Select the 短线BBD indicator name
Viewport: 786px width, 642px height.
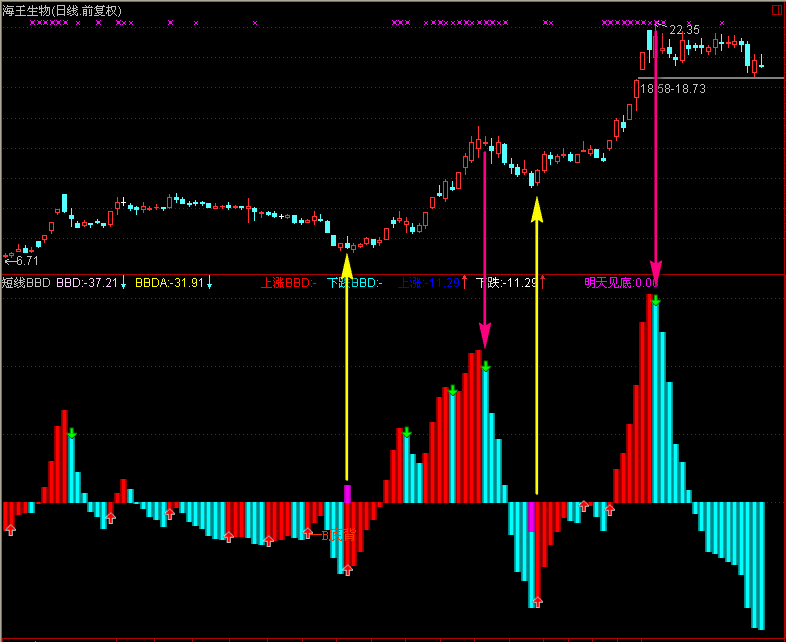26,283
